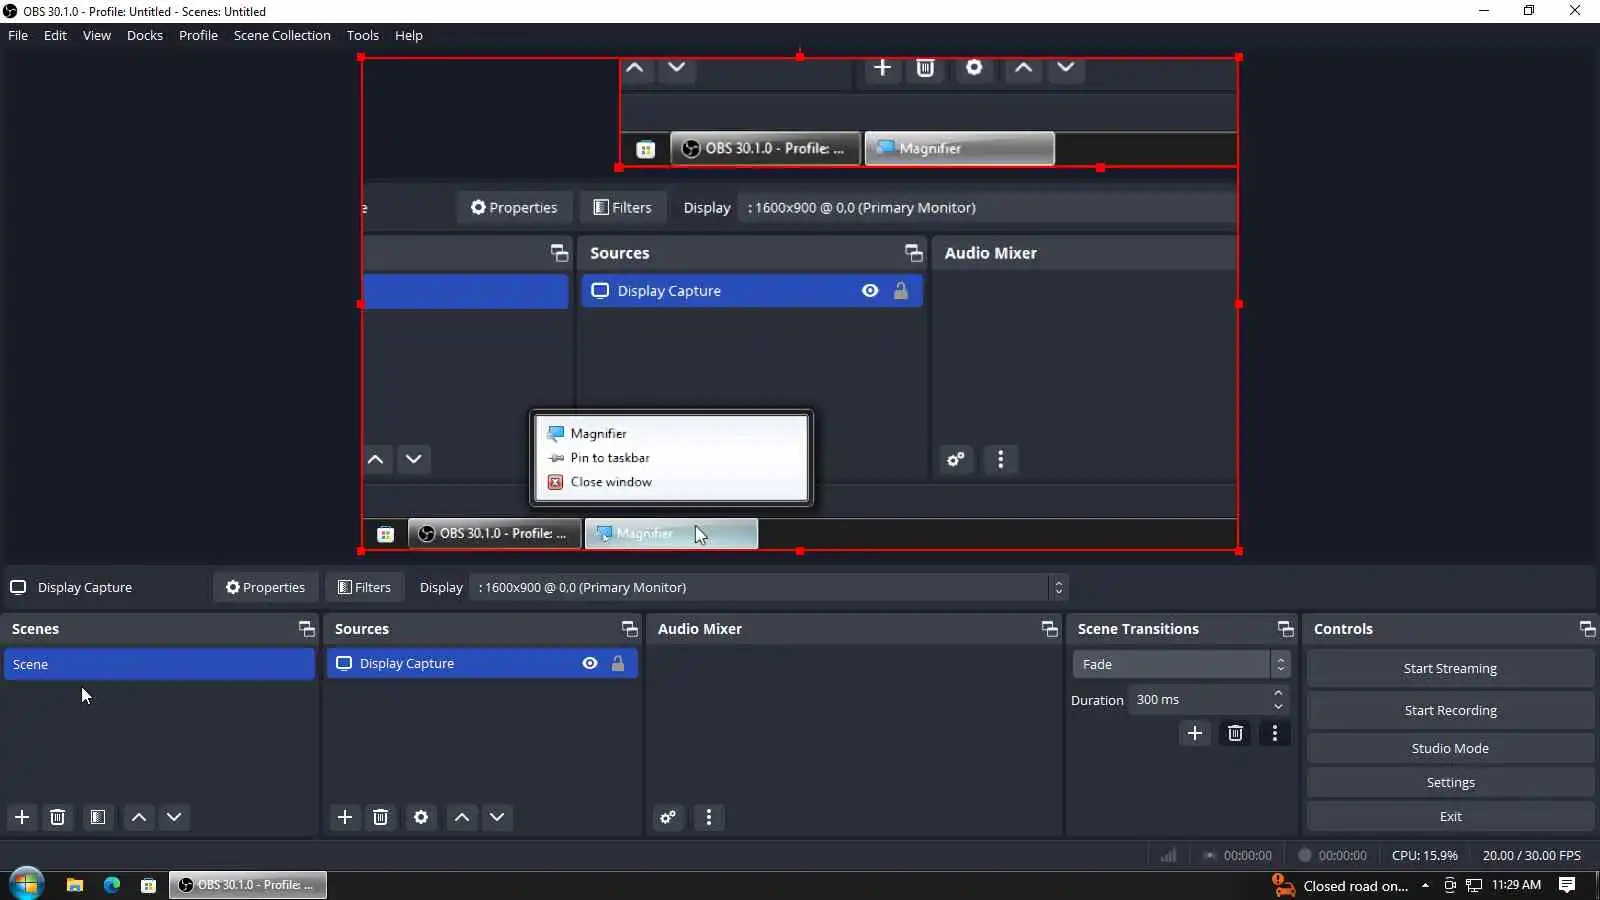Click the connection signal bars icon in OBS status bar
Image resolution: width=1600 pixels, height=900 pixels.
[1168, 855]
